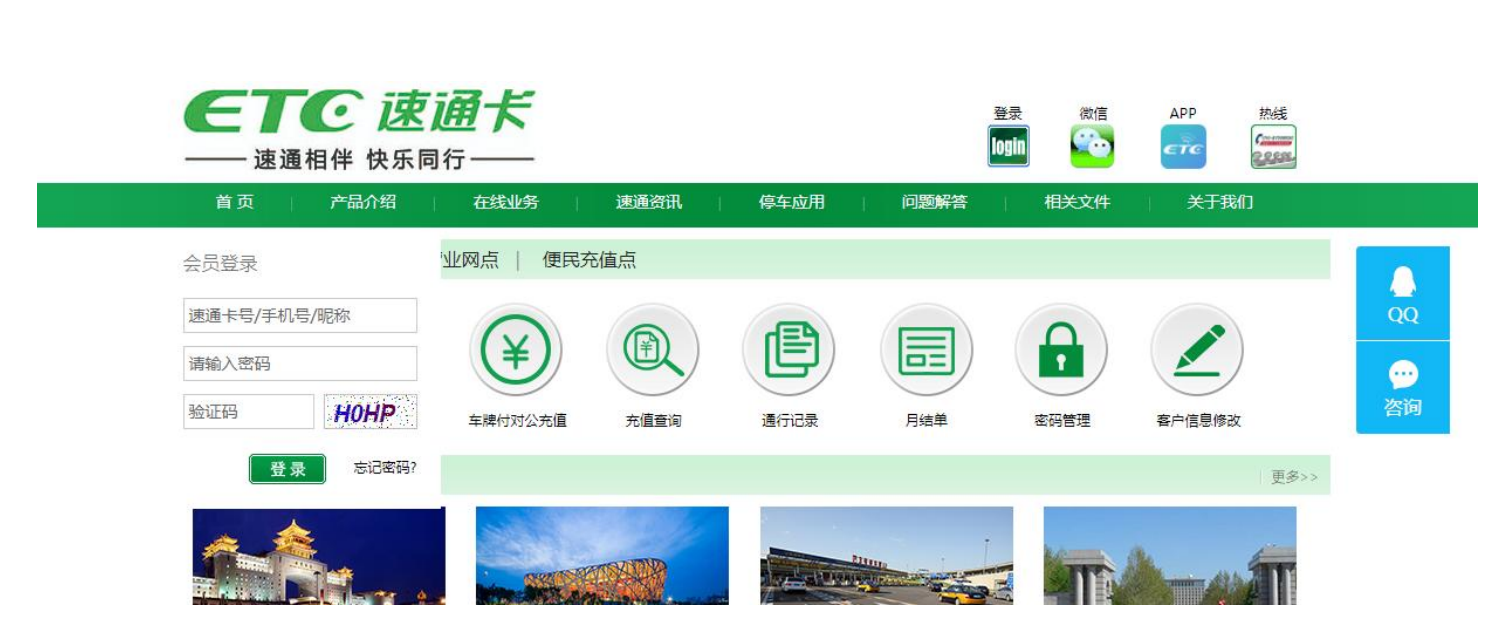This screenshot has height=619, width=1508.
Task: Click the 更多>> link
Action: (x=1294, y=477)
